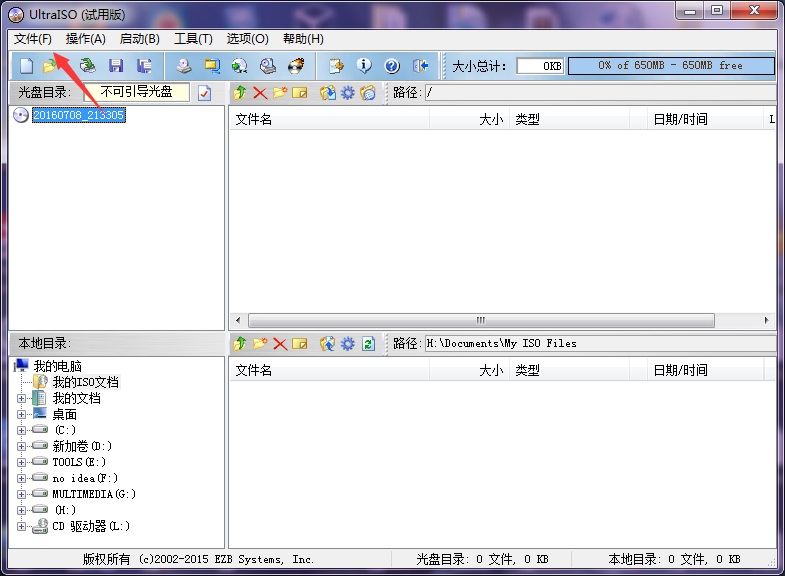Viewport: 785px width, 576px height.
Task: Click the blue info balloon icon
Action: 364,66
